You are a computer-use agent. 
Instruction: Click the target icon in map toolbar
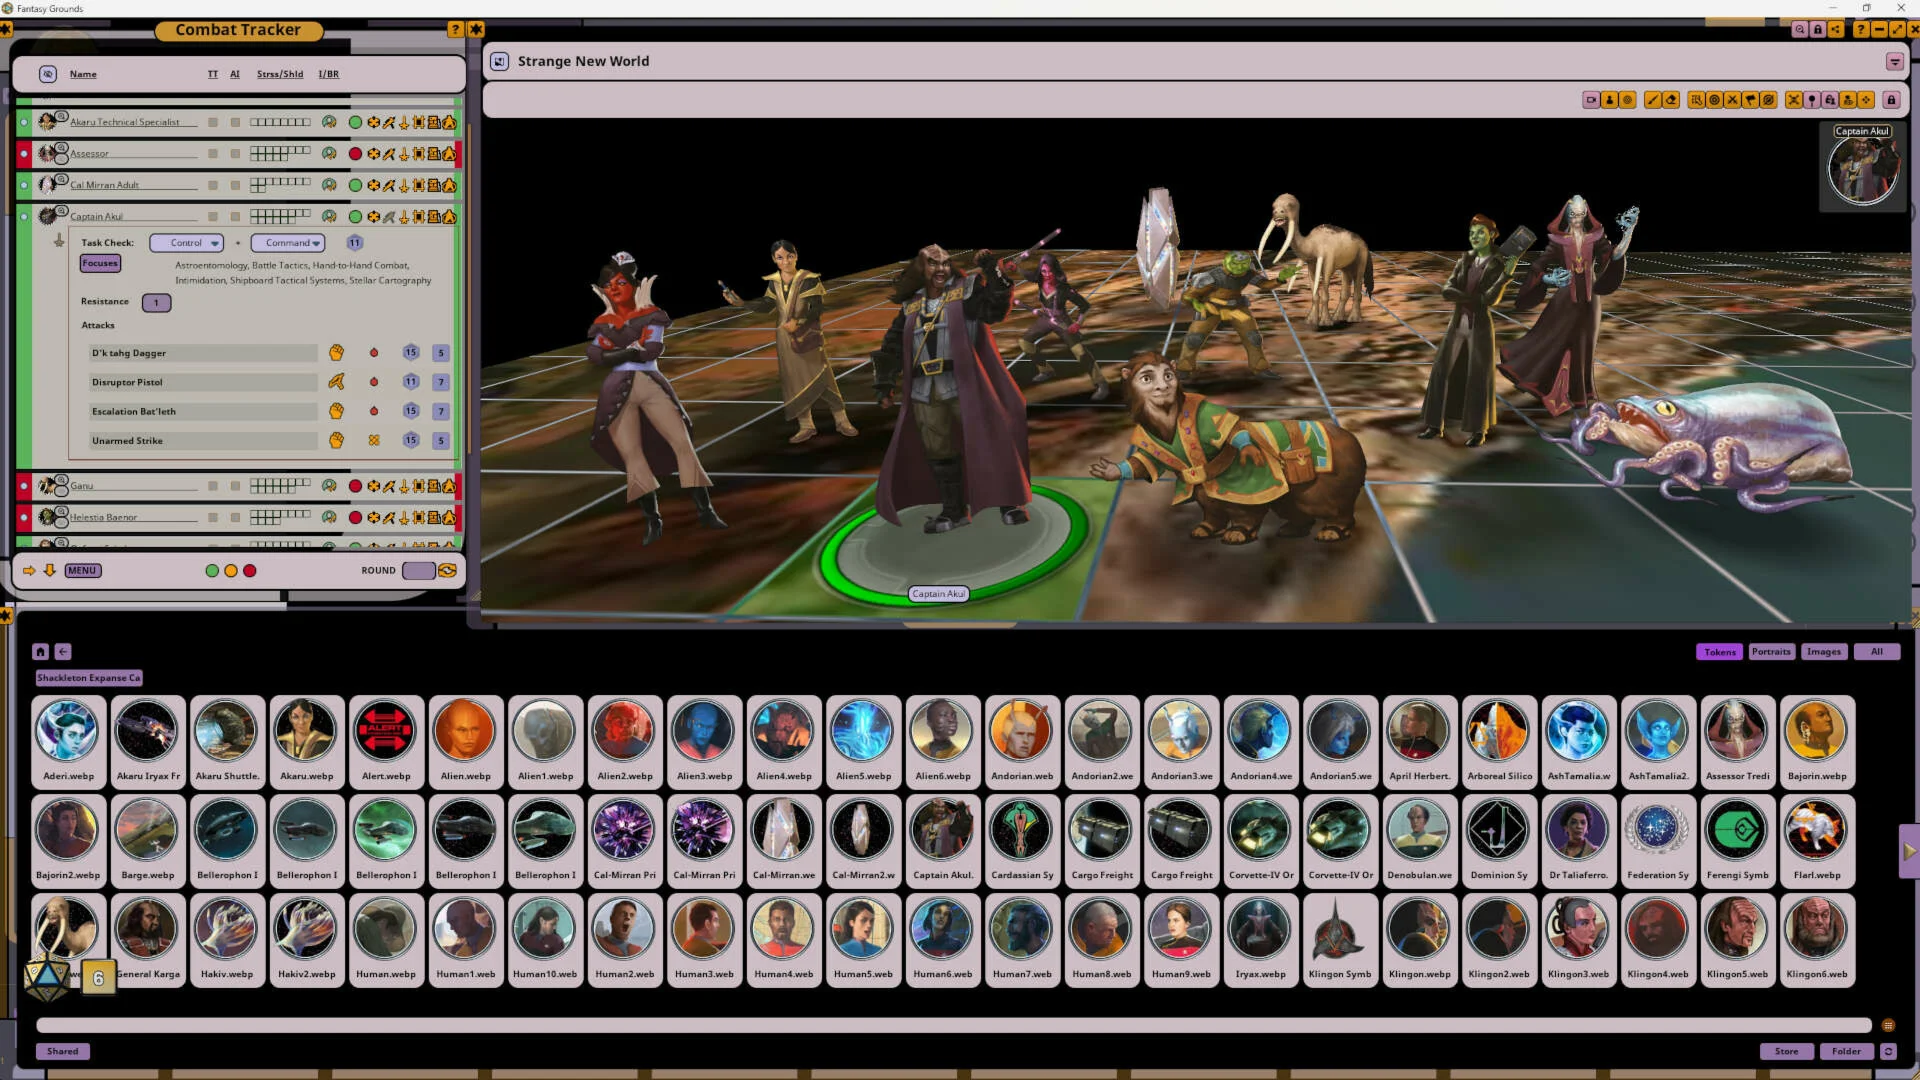point(1714,100)
